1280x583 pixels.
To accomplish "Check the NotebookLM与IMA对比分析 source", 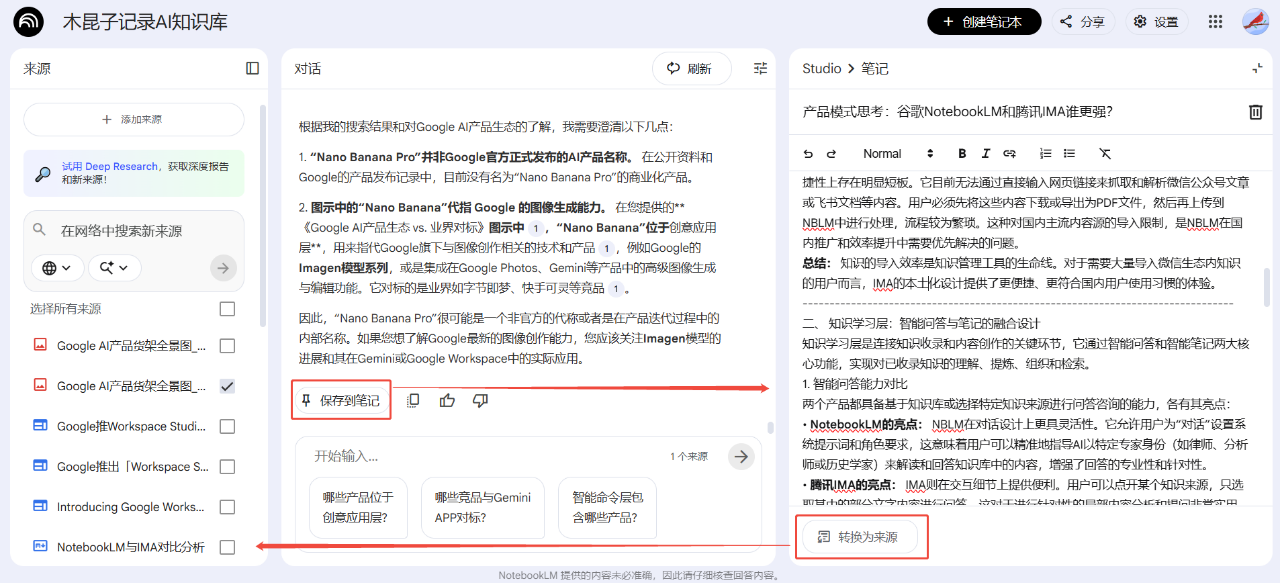I will (227, 547).
